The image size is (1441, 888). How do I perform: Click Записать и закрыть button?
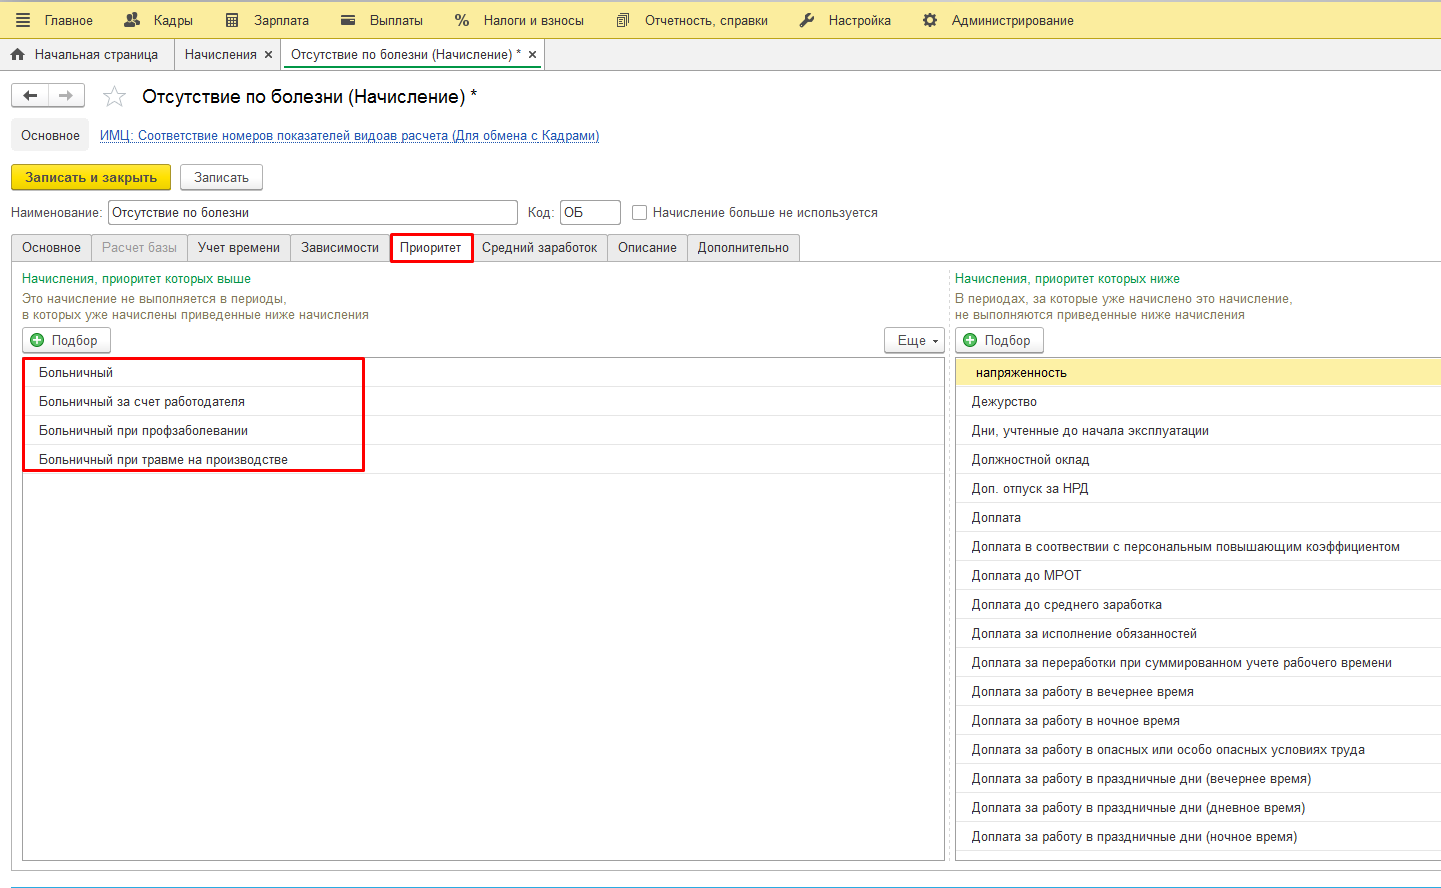(x=91, y=178)
